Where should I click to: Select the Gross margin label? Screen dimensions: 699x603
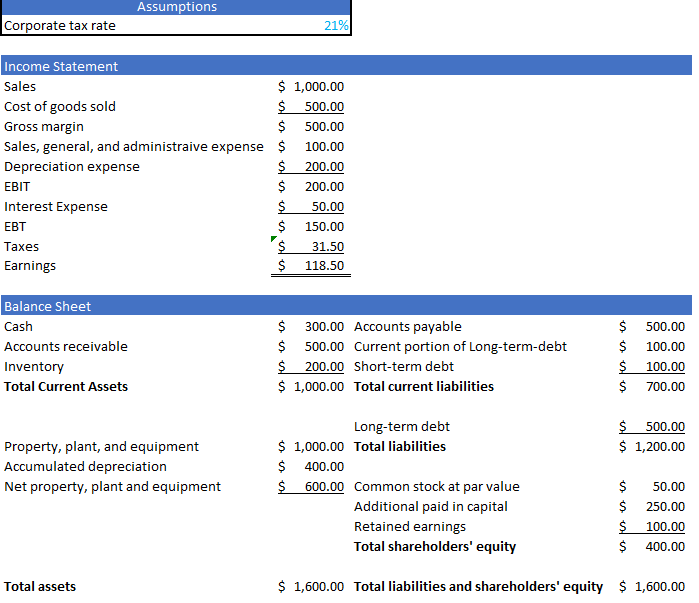click(x=44, y=127)
